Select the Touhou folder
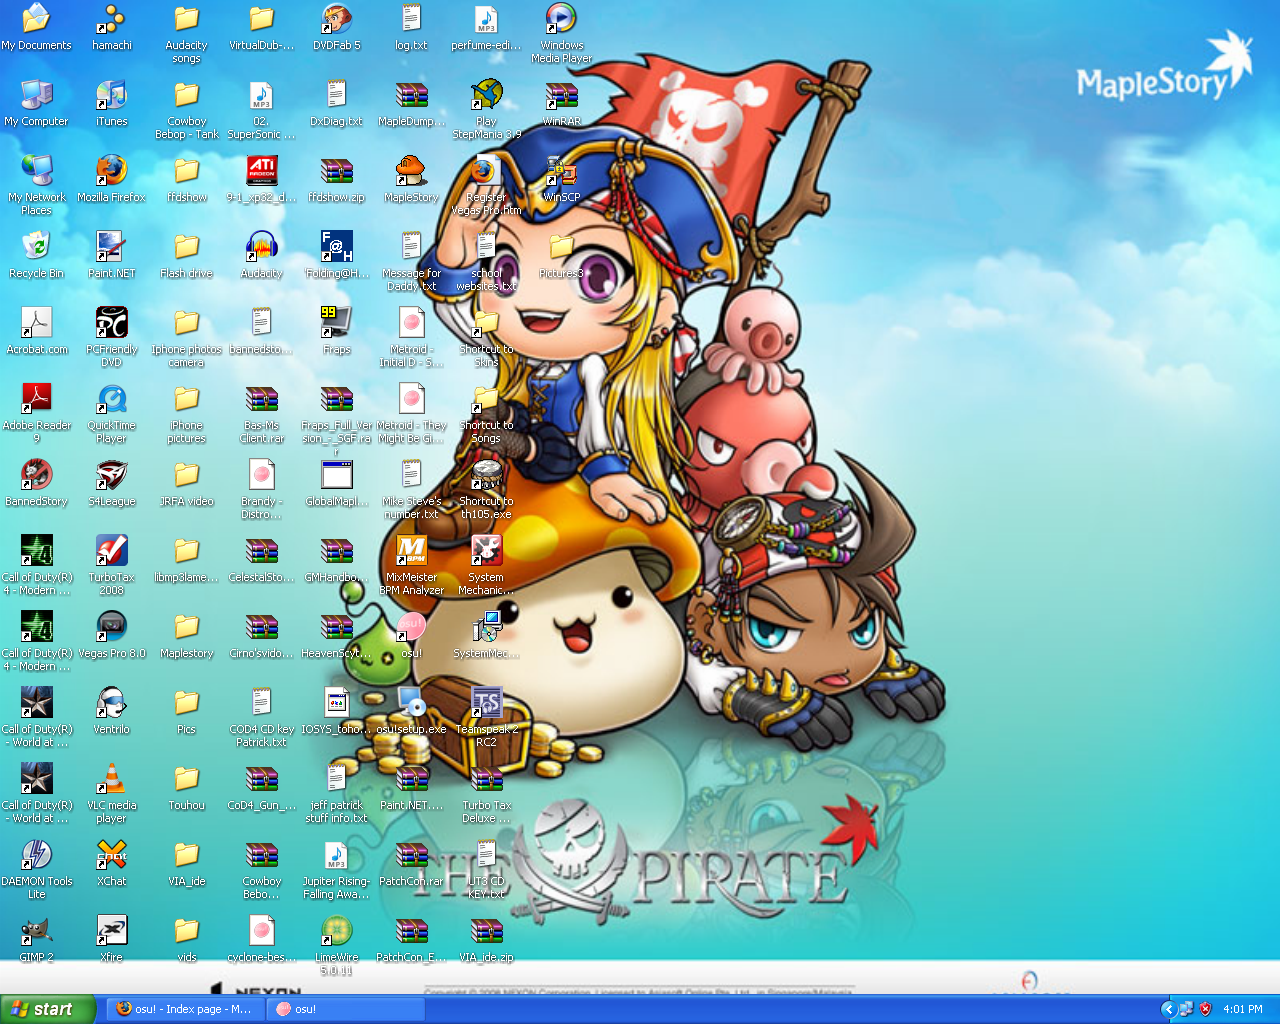Screen dimensions: 1280x1024 point(186,779)
